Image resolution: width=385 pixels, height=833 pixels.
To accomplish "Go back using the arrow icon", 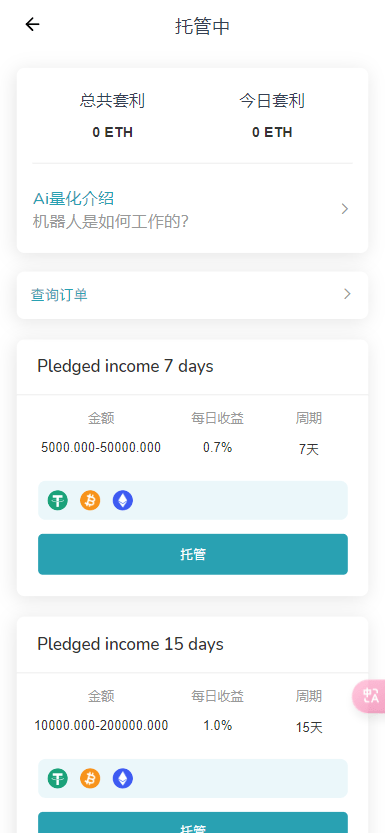I will [x=32, y=24].
